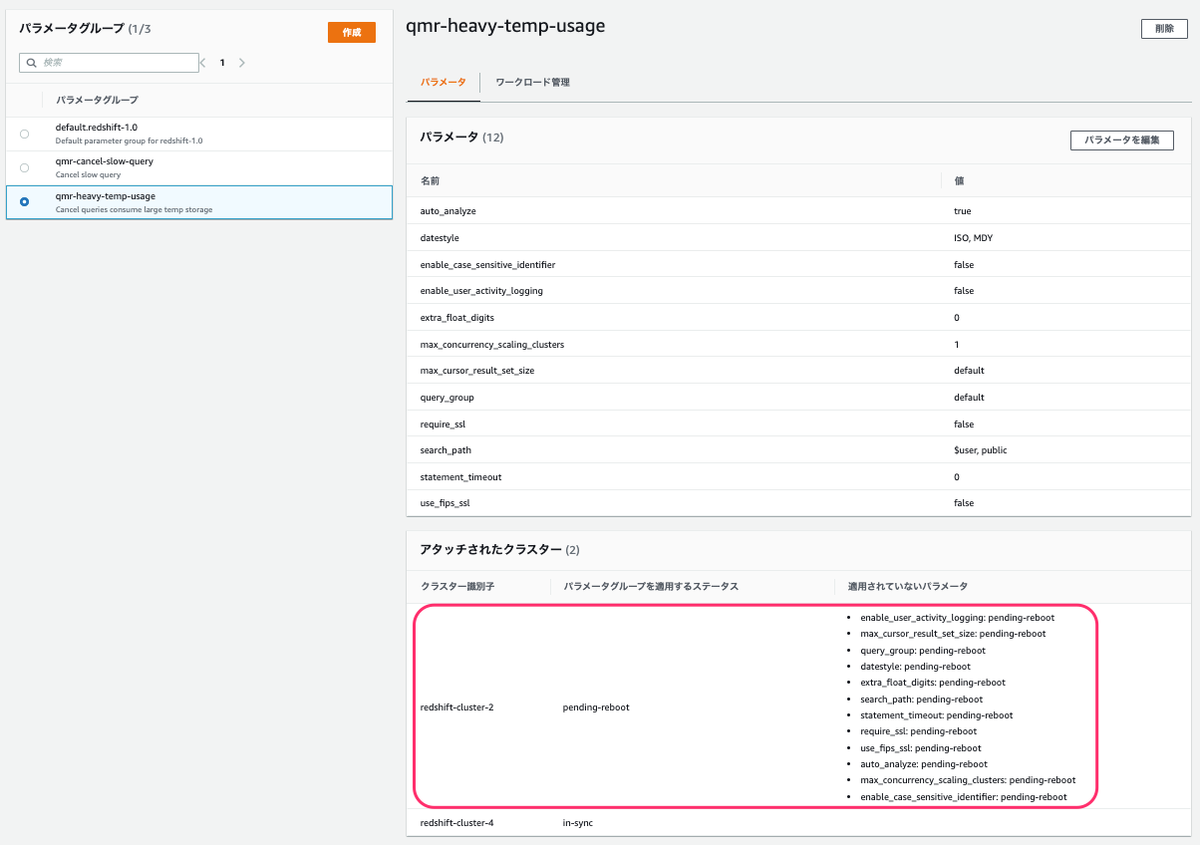Click in-sync status of redshift-cluster-4
Viewport: 1200px width, 845px height.
pos(579,823)
